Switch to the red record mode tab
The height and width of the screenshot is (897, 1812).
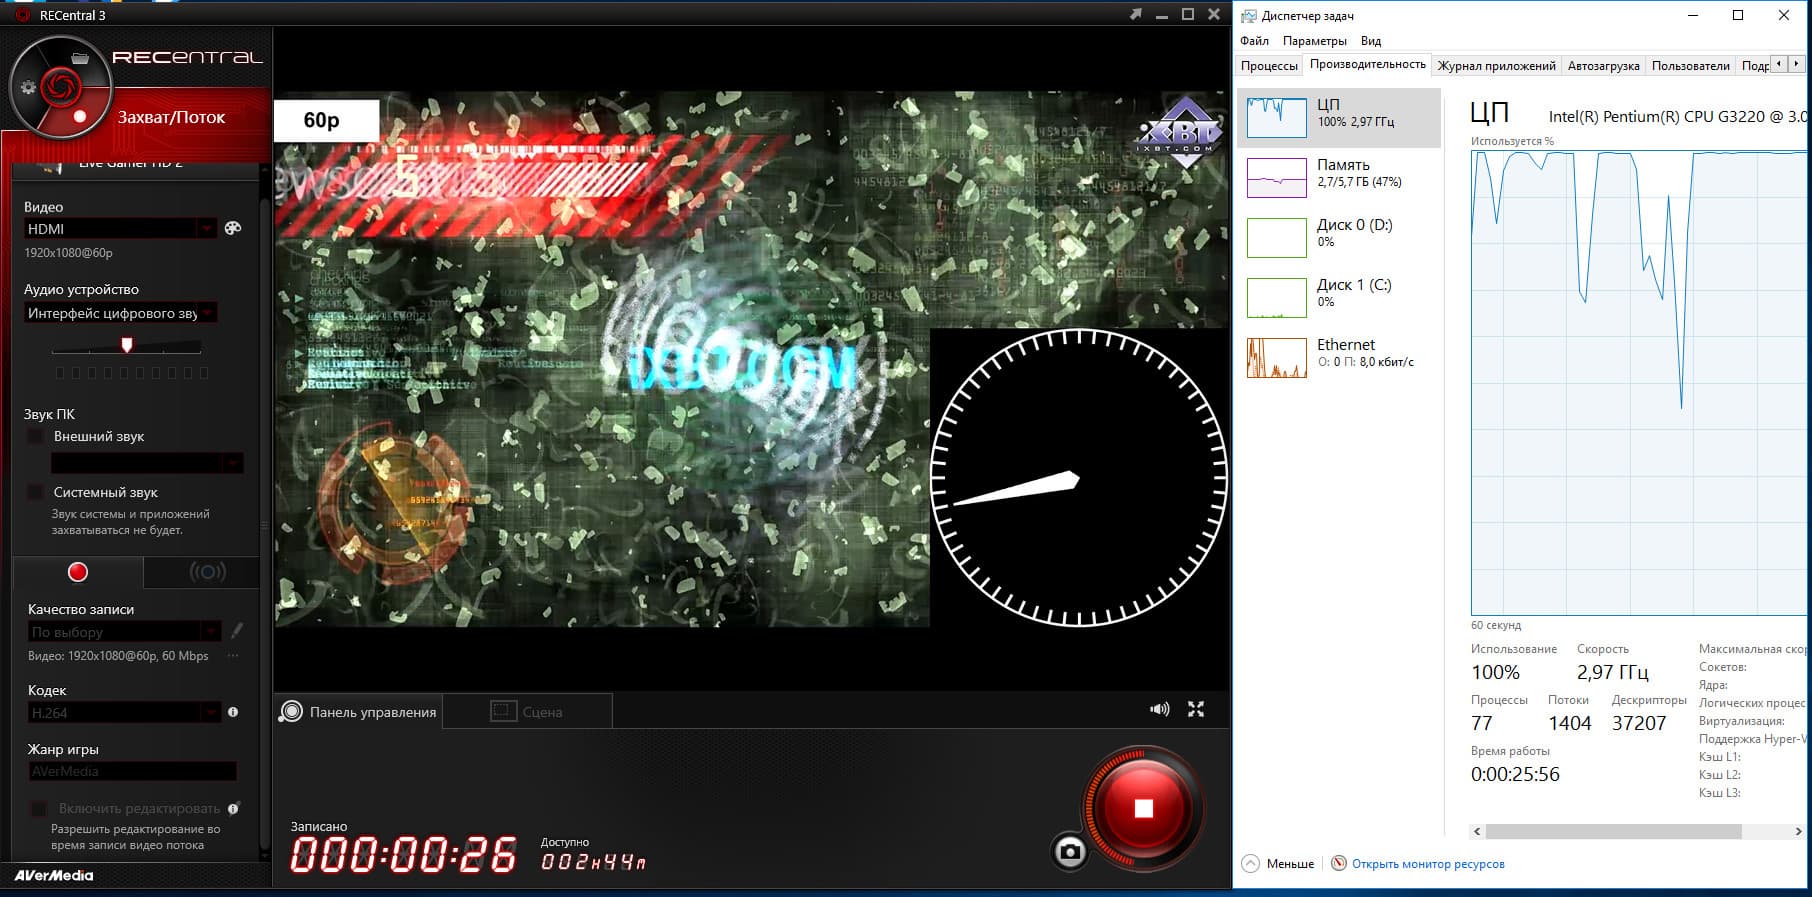[78, 572]
